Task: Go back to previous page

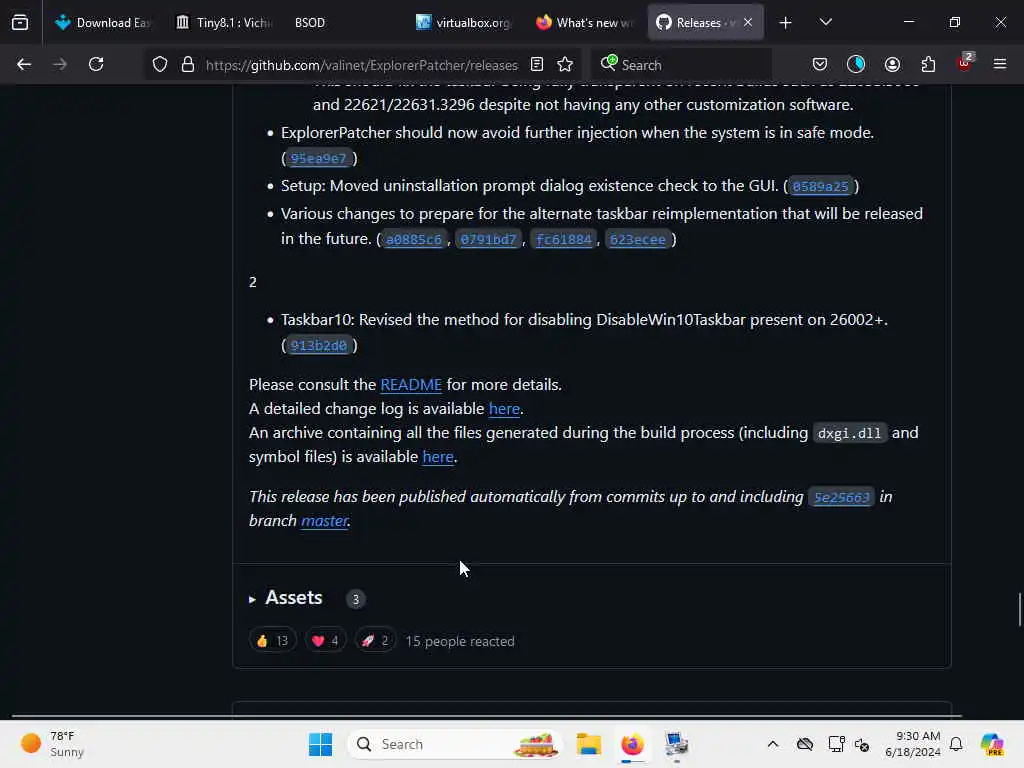Action: click(x=24, y=64)
